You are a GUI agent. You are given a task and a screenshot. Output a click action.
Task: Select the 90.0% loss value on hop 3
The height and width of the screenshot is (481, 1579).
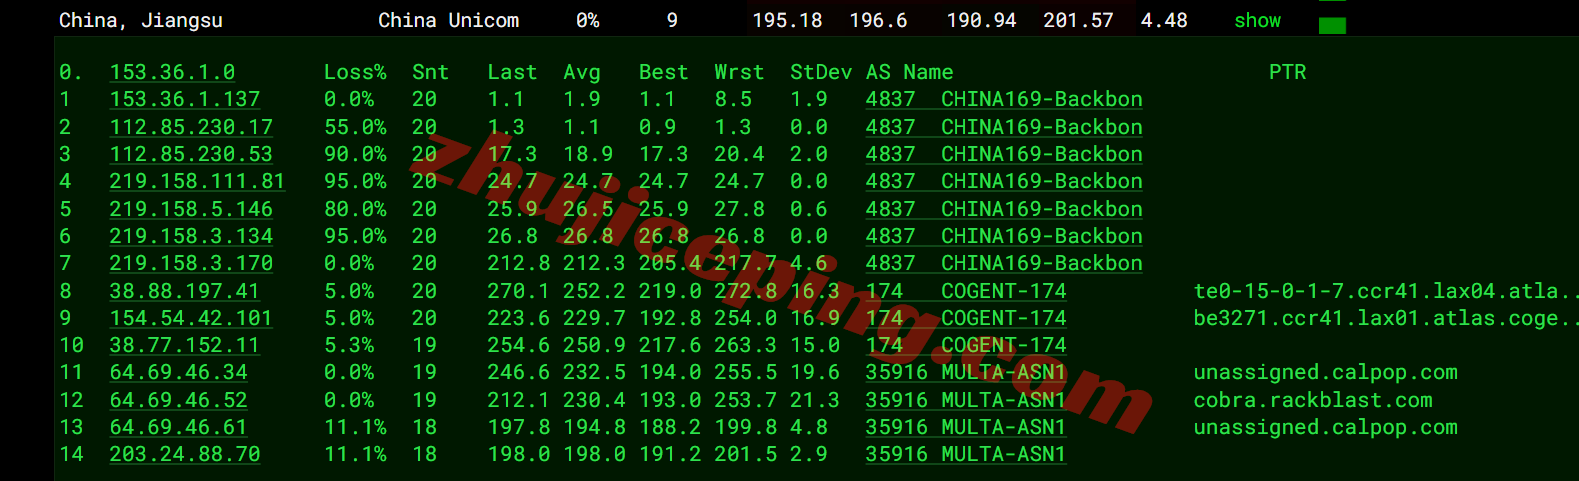(355, 154)
